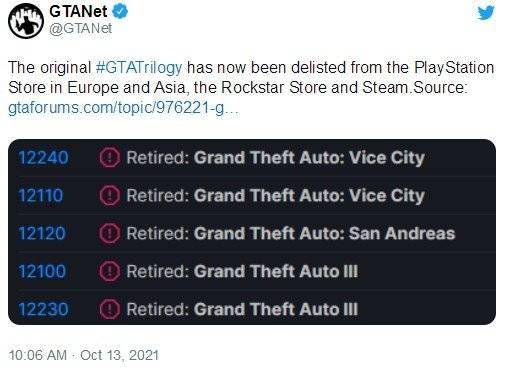Click retired icon beside 12100 GTA III
The image size is (506, 372).
pos(109,271)
